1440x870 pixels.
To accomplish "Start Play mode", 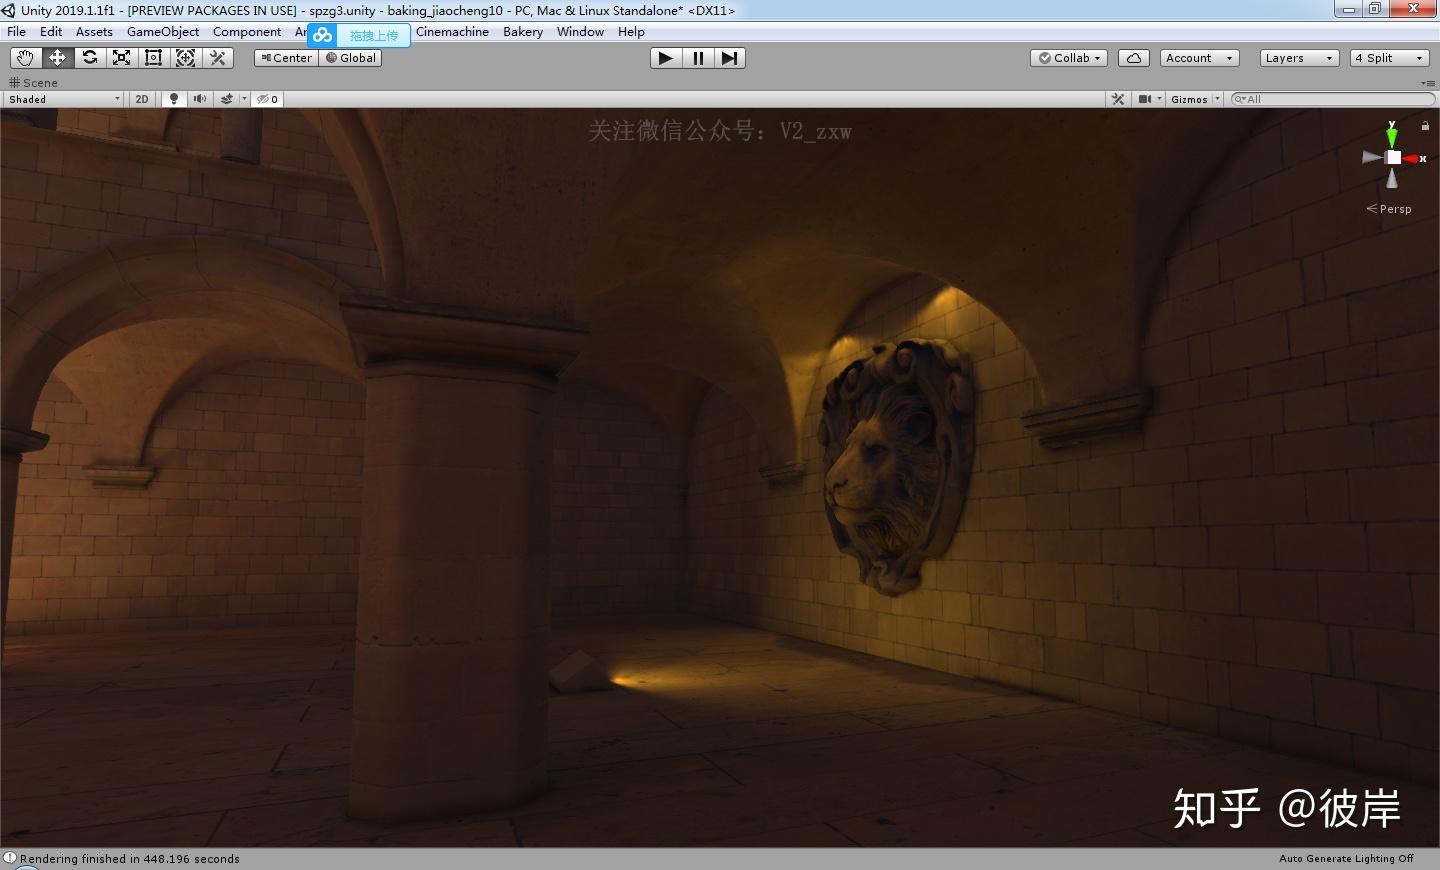I will coord(665,58).
